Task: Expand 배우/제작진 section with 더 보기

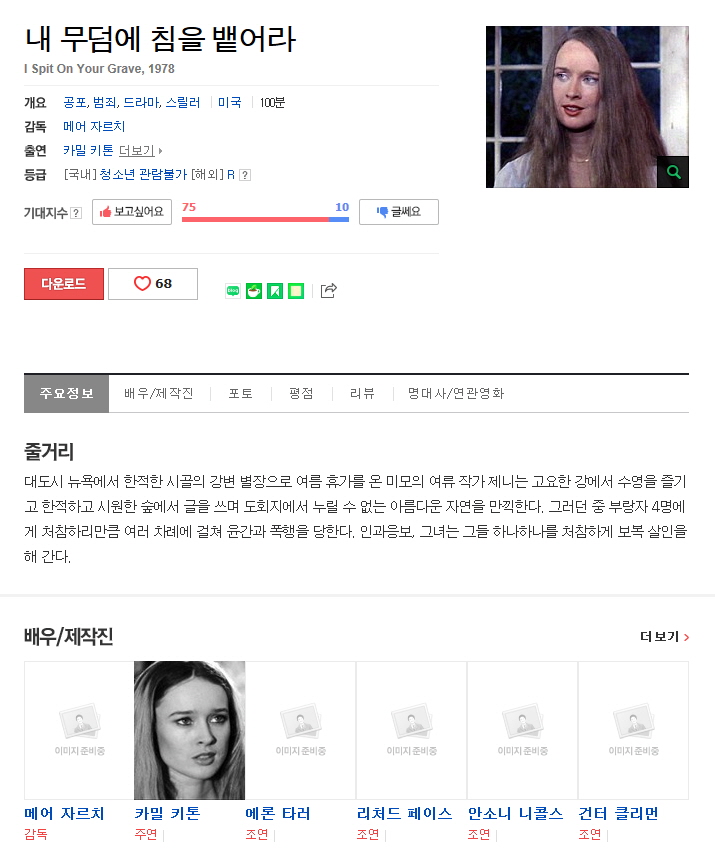Action: click(664, 636)
